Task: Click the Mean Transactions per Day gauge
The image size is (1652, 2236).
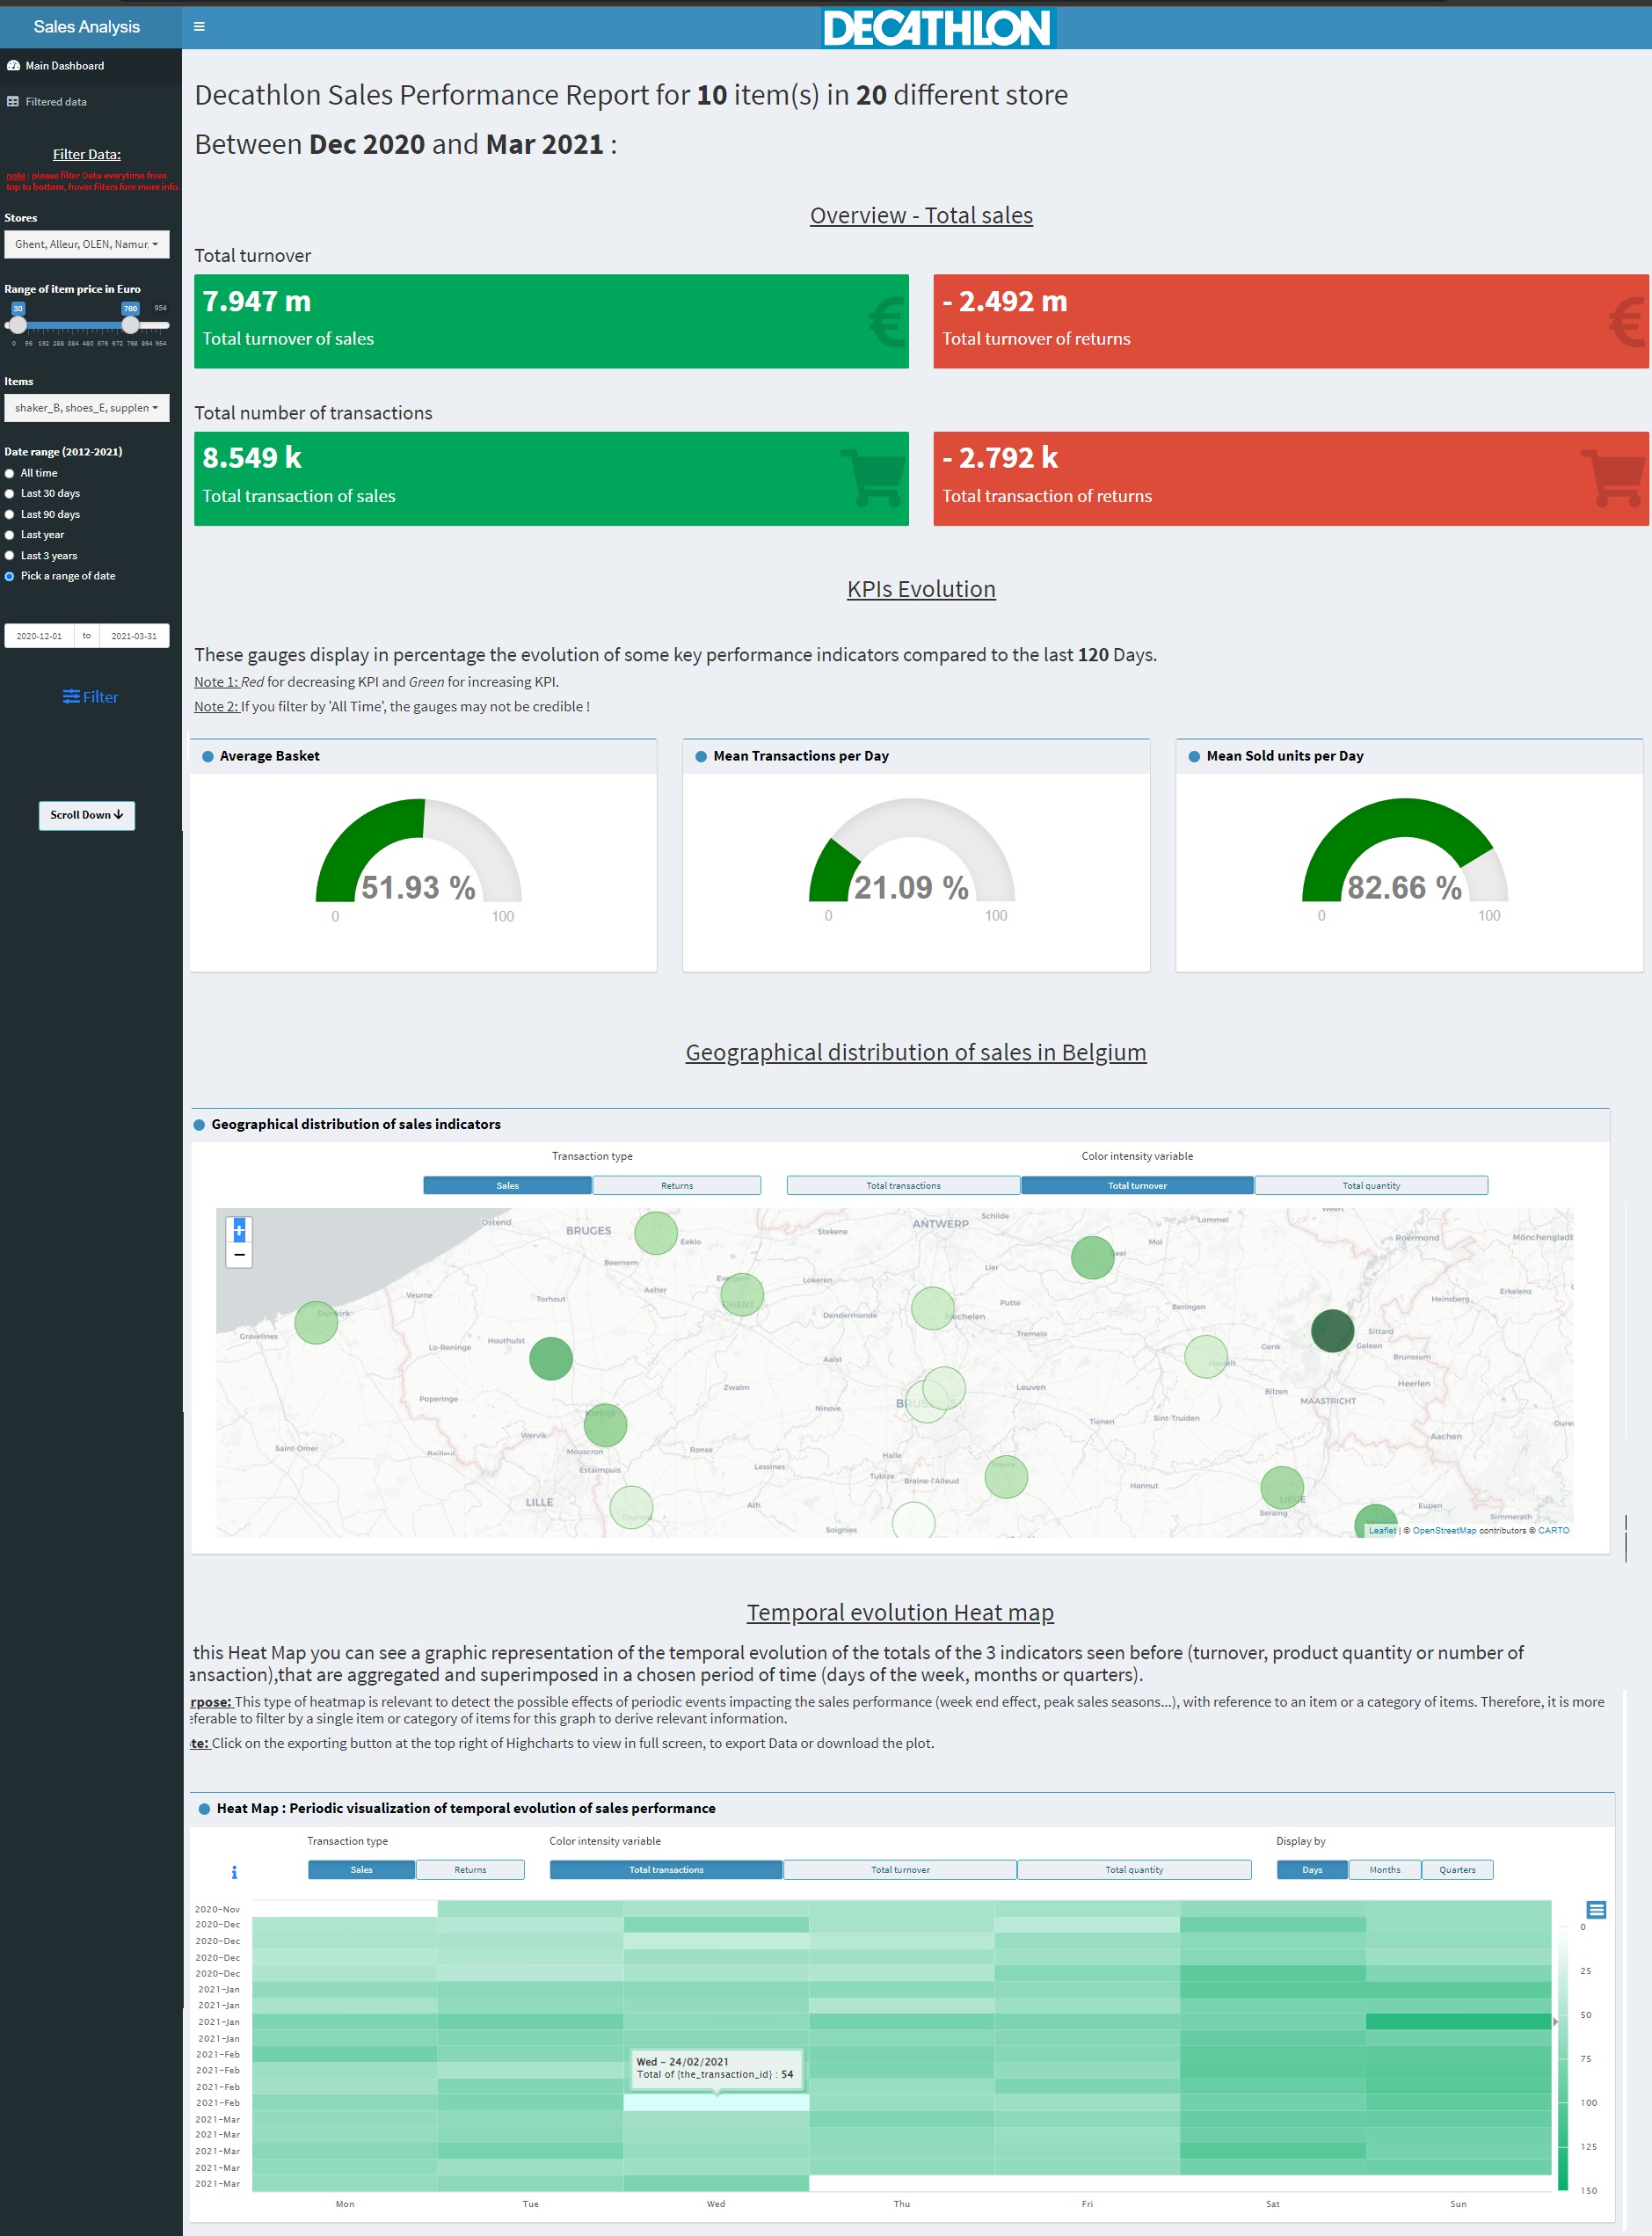Action: (x=912, y=851)
